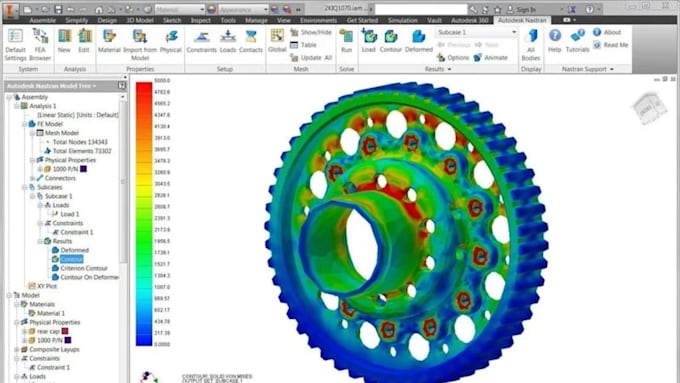
Task: Select Material 1 in the tree
Action: click(51, 313)
